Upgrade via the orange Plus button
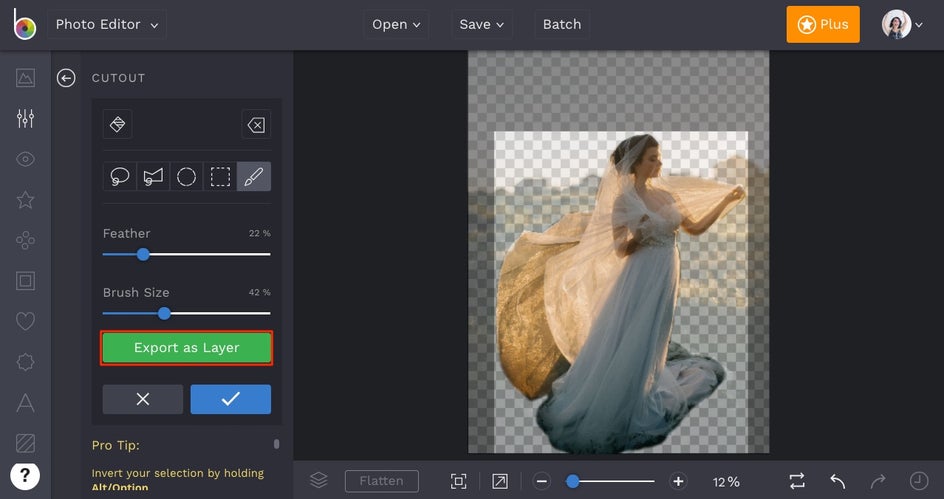Viewport: 944px width, 499px height. tap(822, 25)
